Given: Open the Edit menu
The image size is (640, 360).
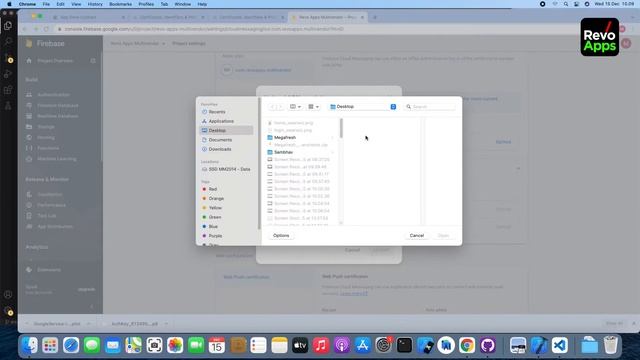Looking at the screenshot, I should click(x=60, y=4).
